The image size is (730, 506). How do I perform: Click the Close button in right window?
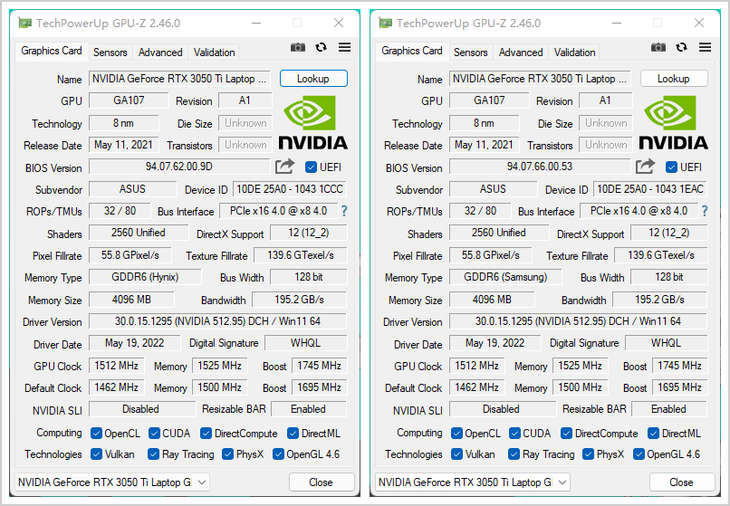pos(681,482)
